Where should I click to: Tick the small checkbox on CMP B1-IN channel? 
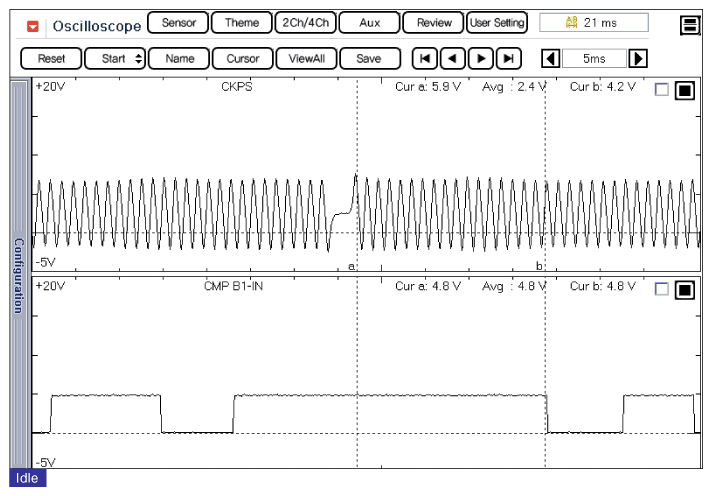click(661, 290)
